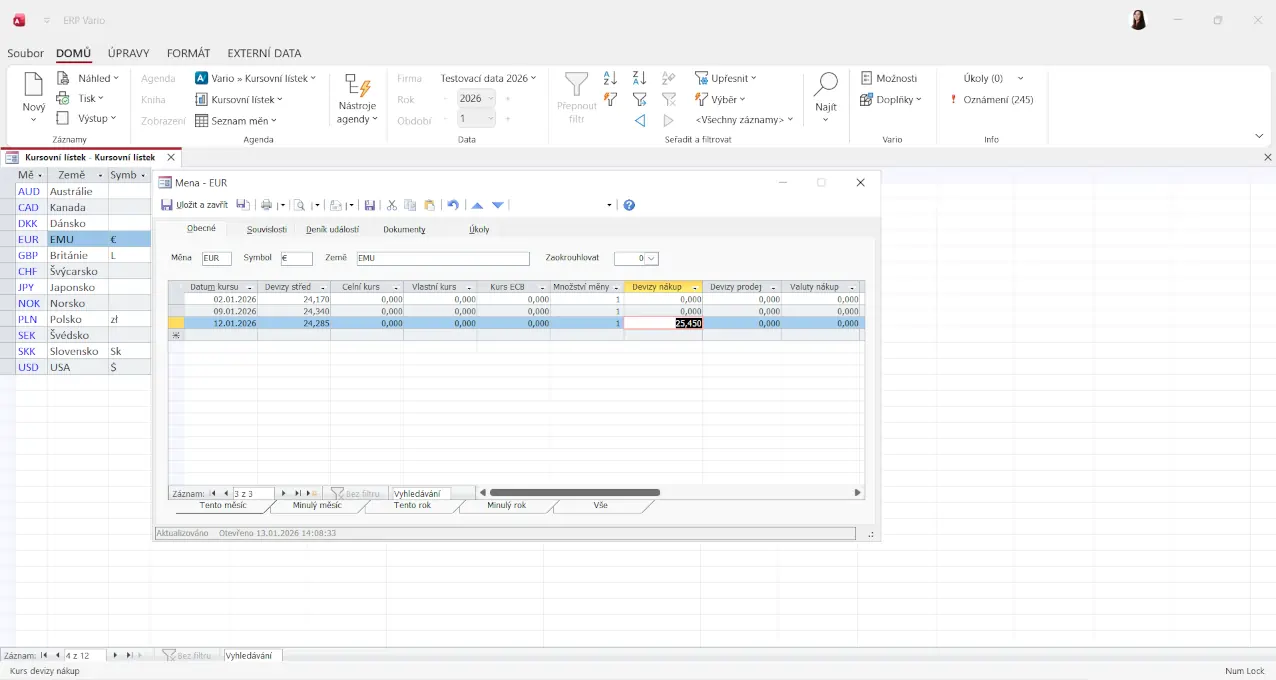Image resolution: width=1276 pixels, height=680 pixels.
Task: Click the Možnosti button
Action: pos(888,78)
